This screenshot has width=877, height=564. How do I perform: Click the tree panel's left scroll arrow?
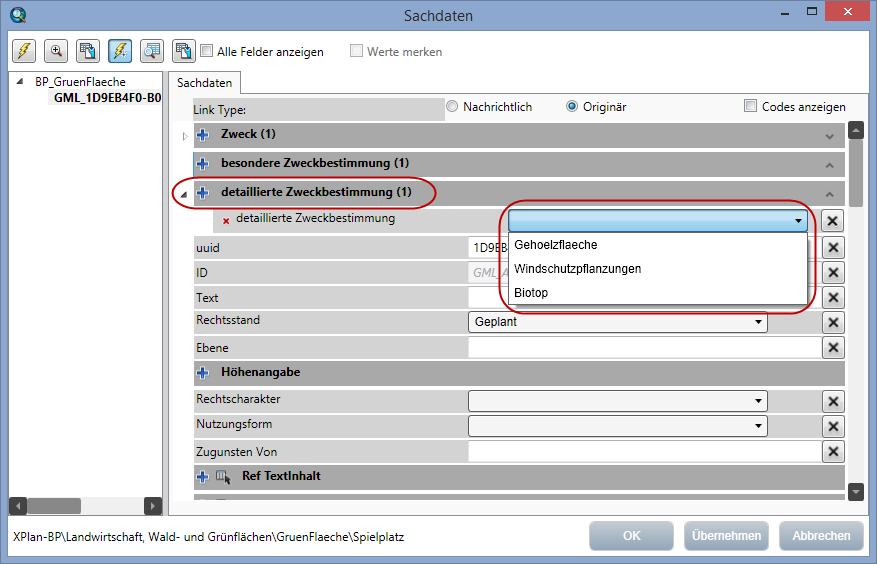(x=18, y=506)
